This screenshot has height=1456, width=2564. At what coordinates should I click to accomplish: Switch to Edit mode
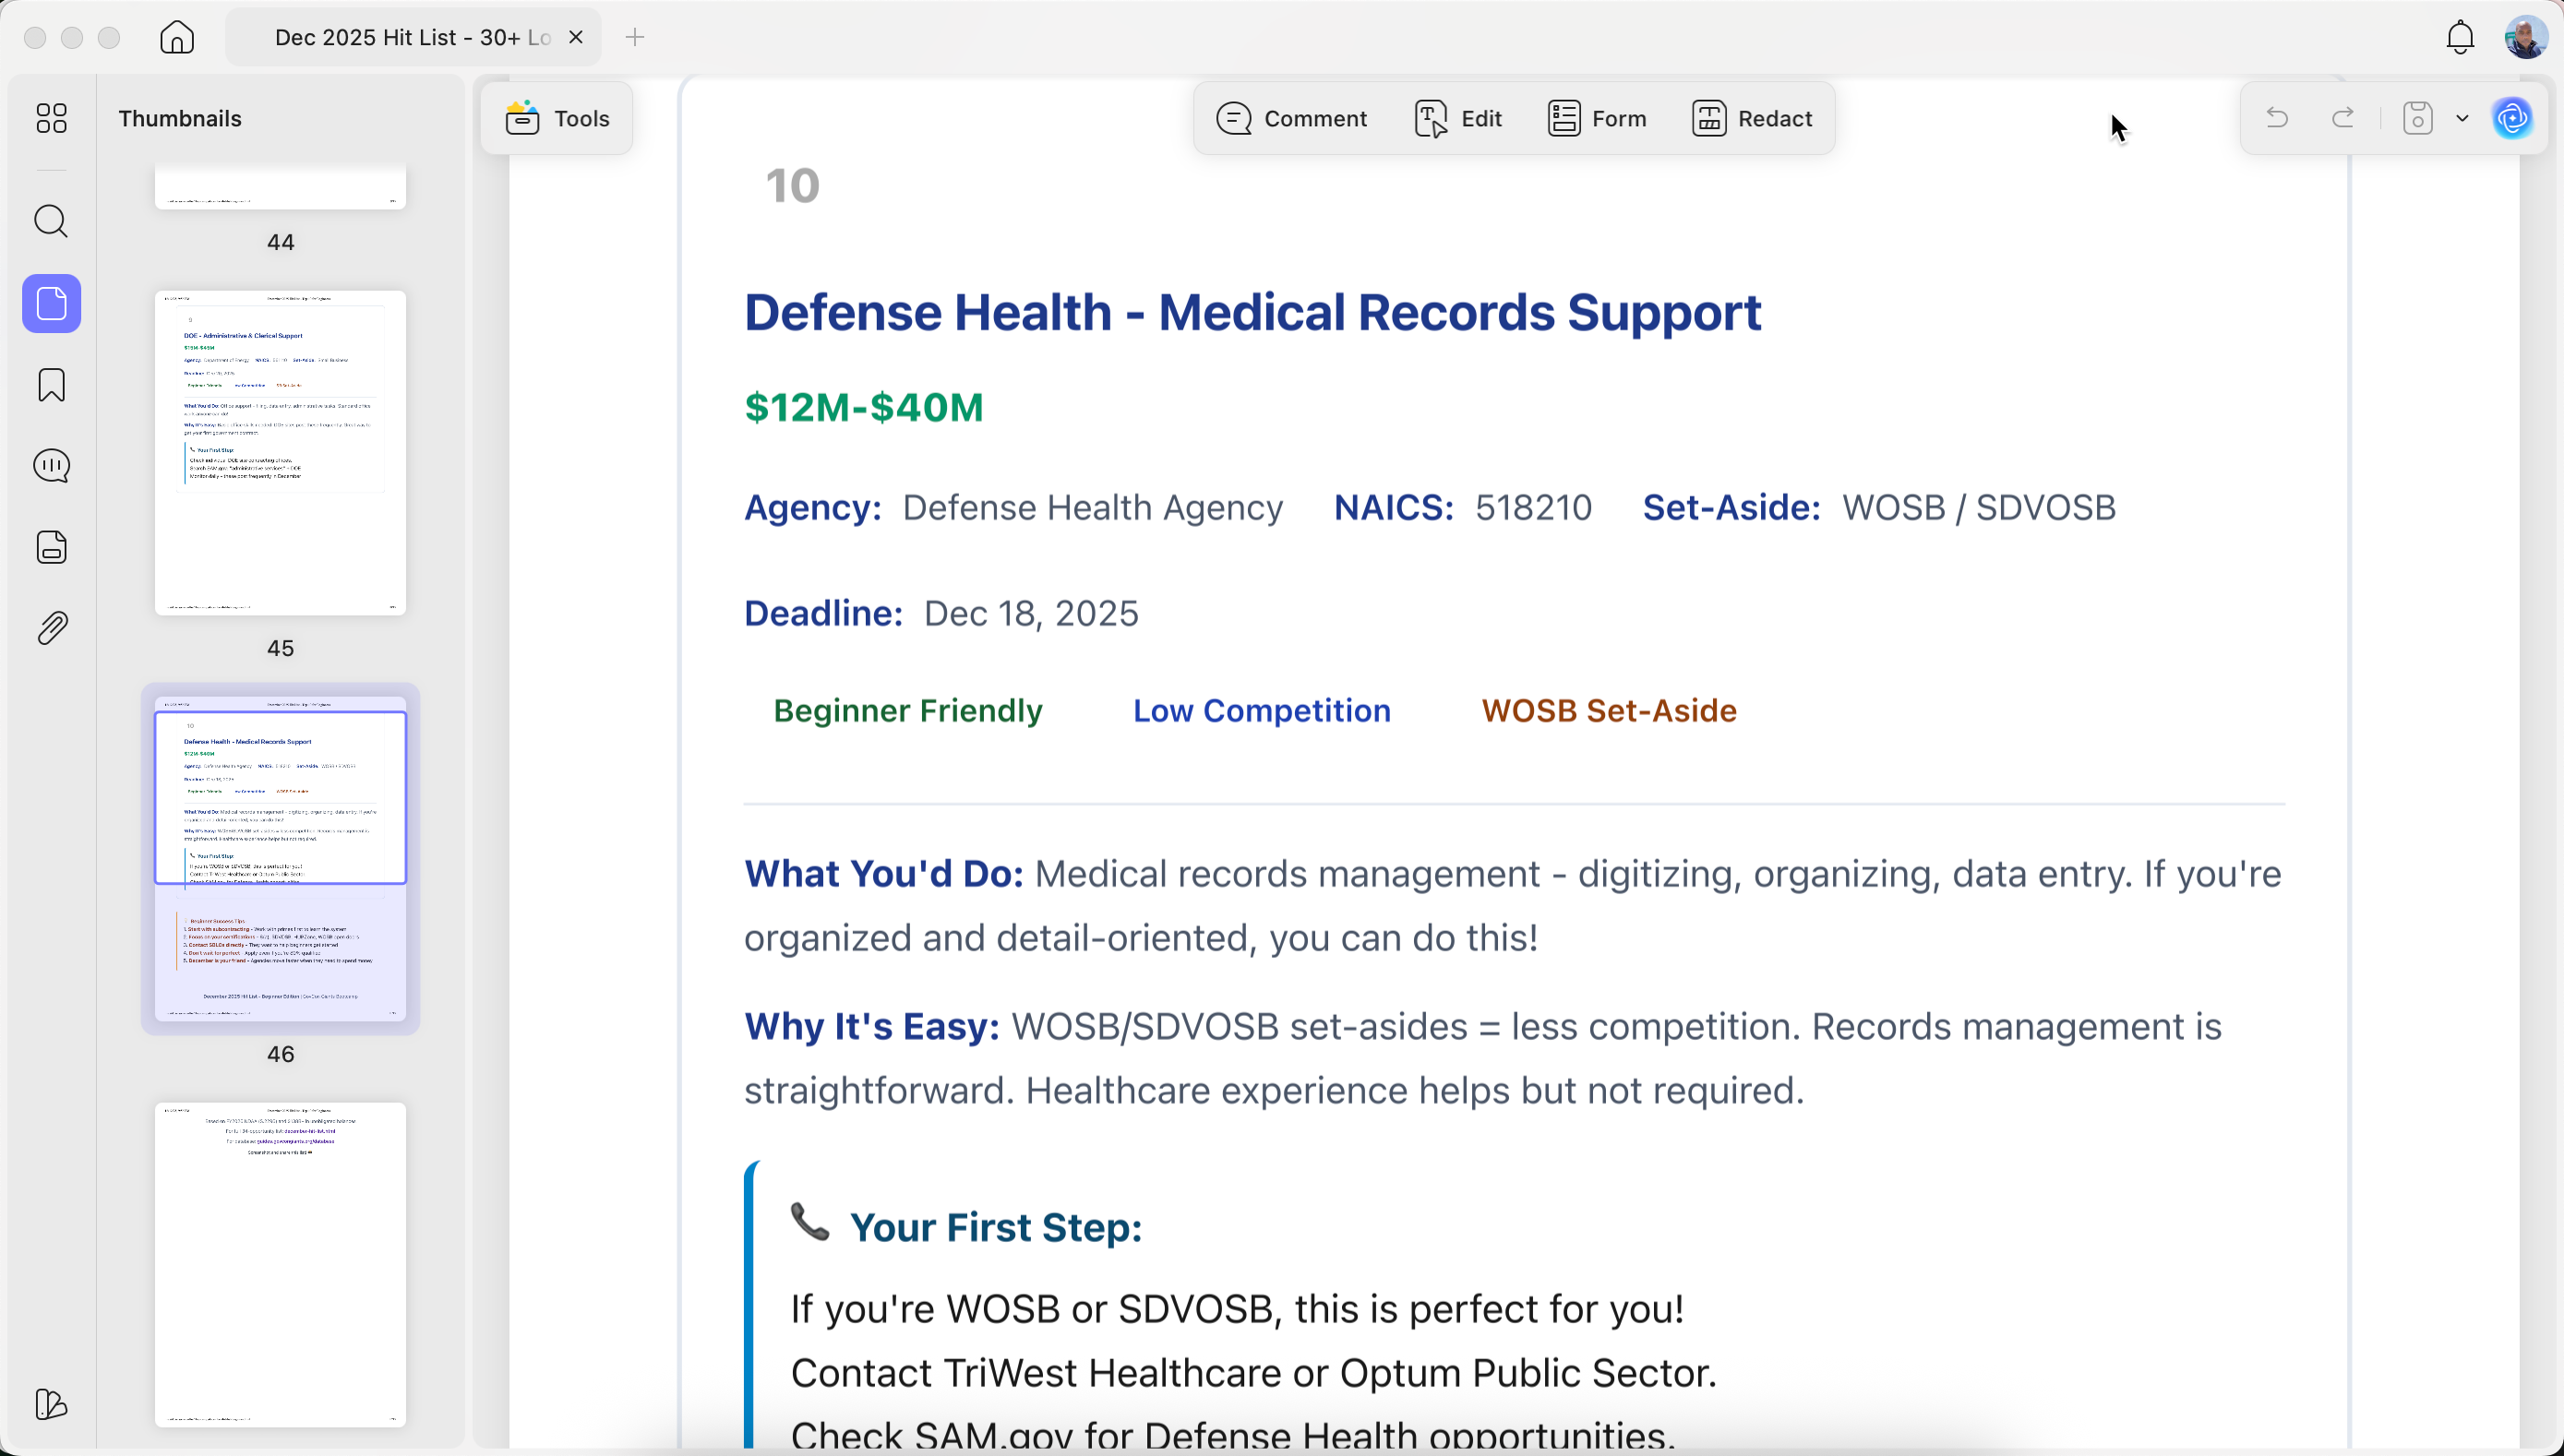click(x=1458, y=119)
